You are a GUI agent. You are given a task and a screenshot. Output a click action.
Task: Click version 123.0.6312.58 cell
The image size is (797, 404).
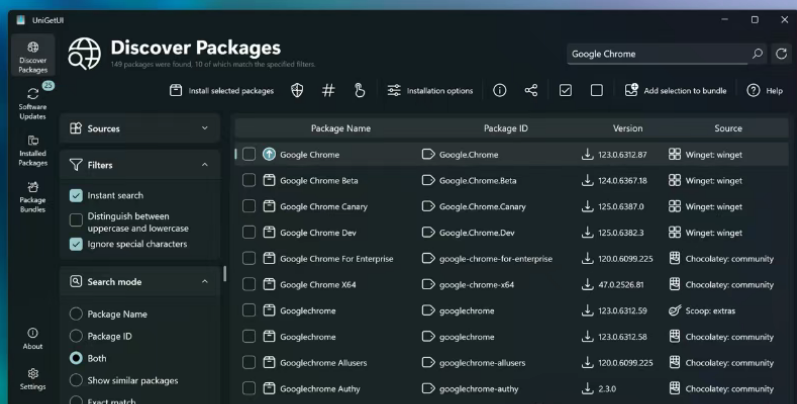[x=623, y=336]
